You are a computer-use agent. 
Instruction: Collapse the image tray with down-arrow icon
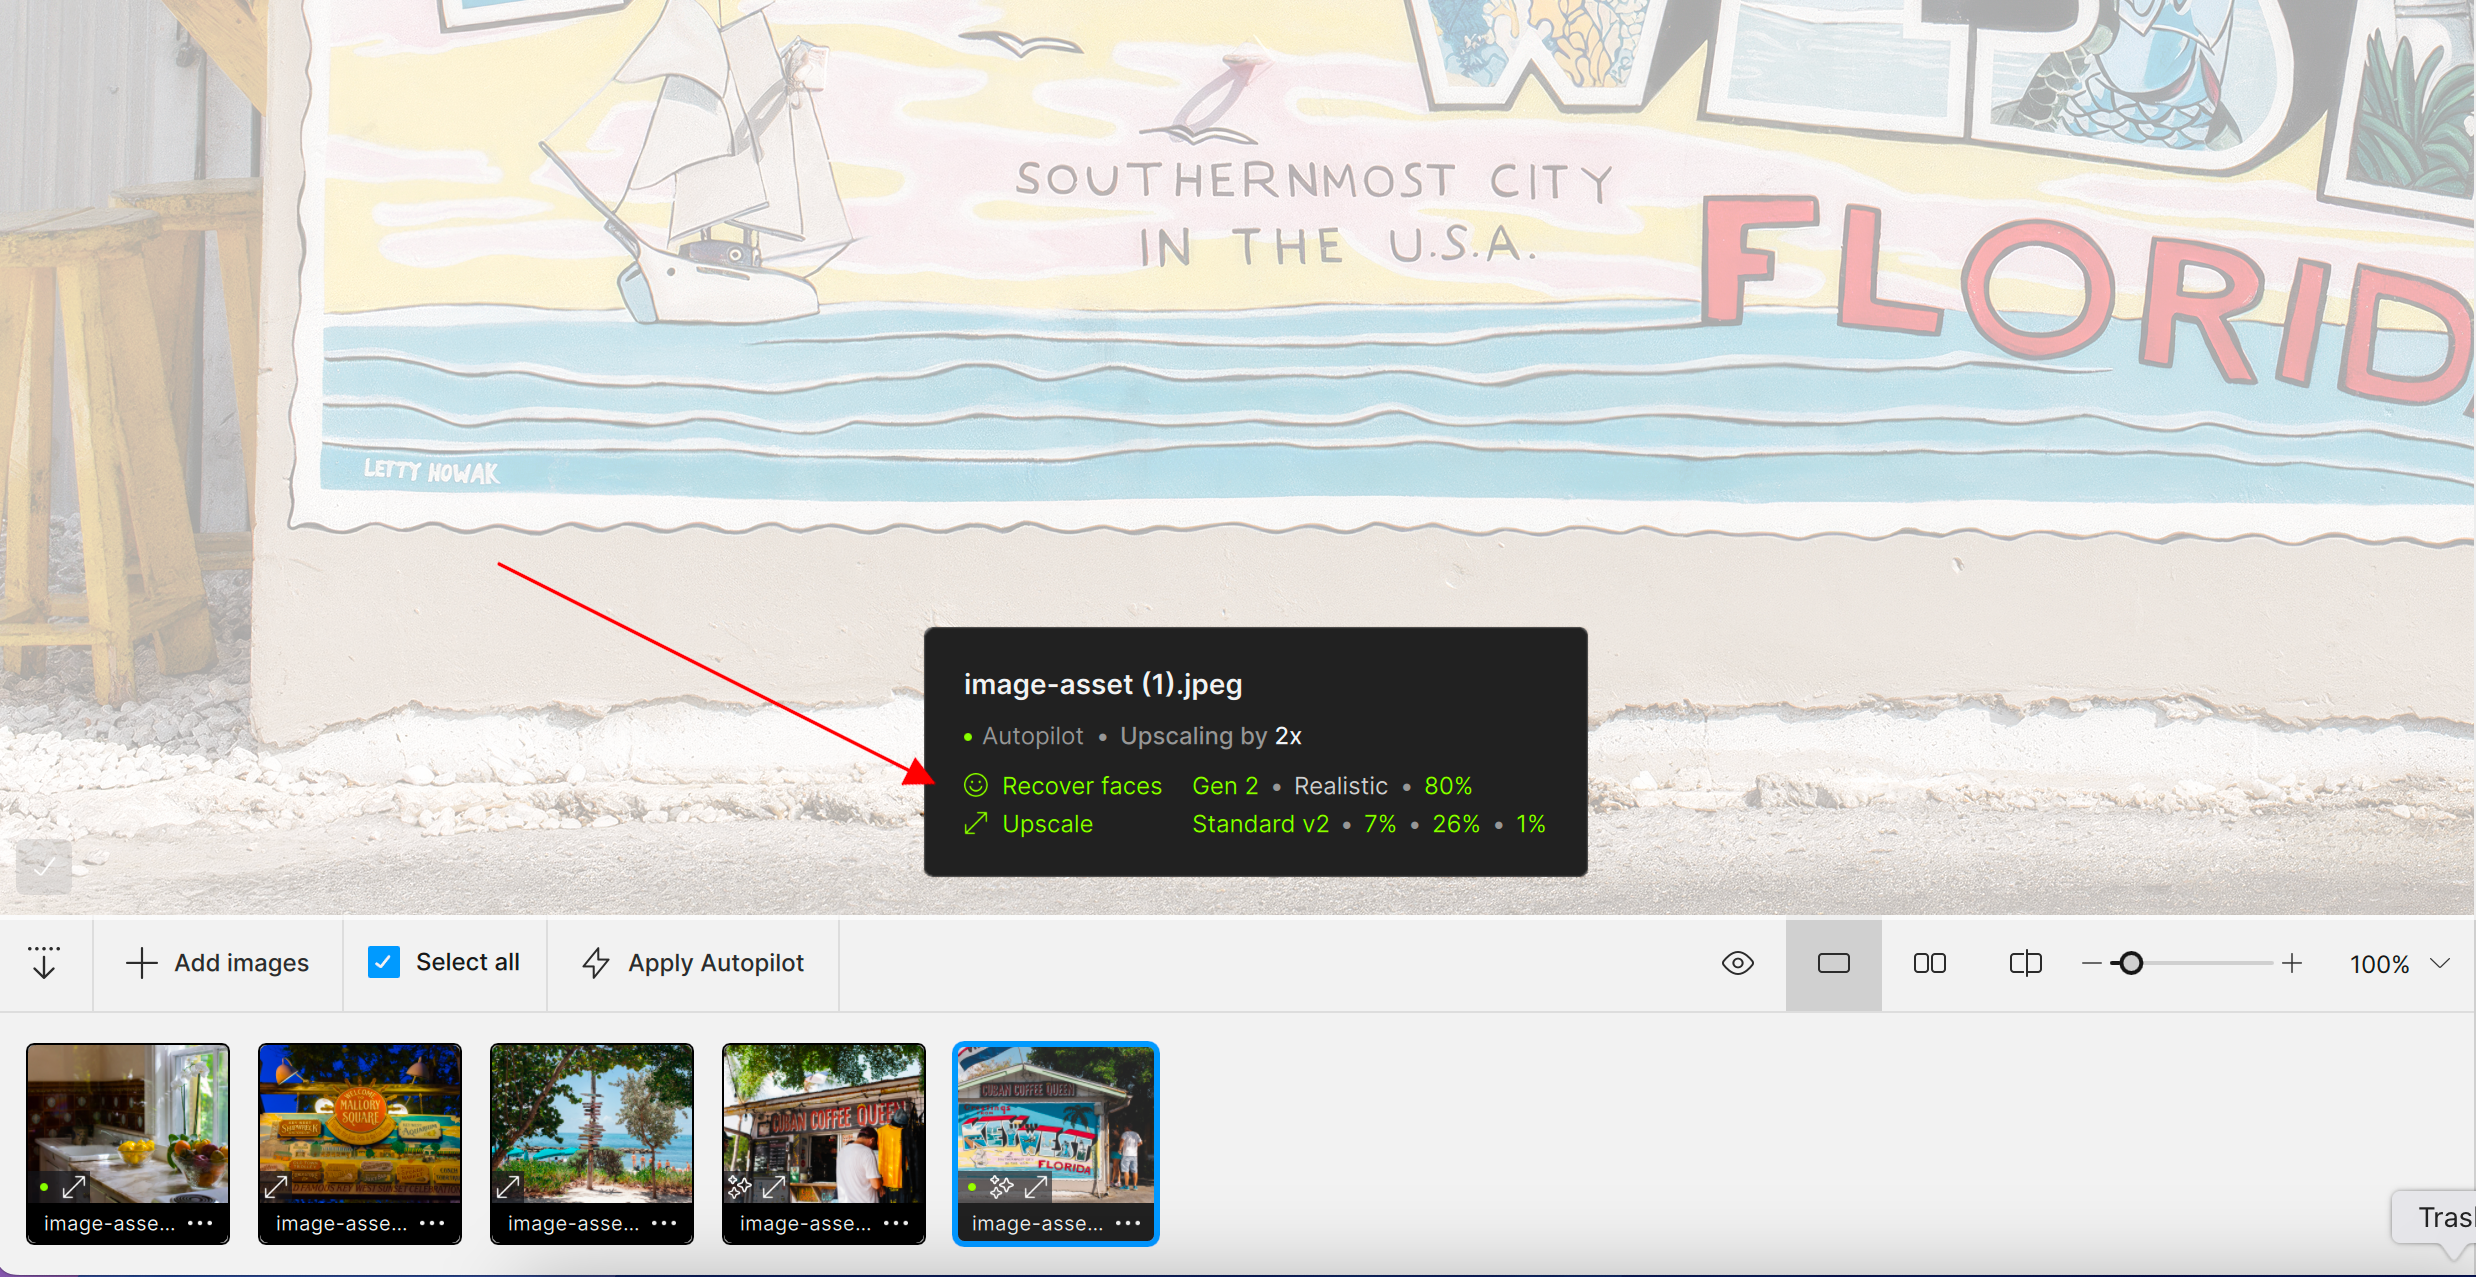click(x=44, y=962)
